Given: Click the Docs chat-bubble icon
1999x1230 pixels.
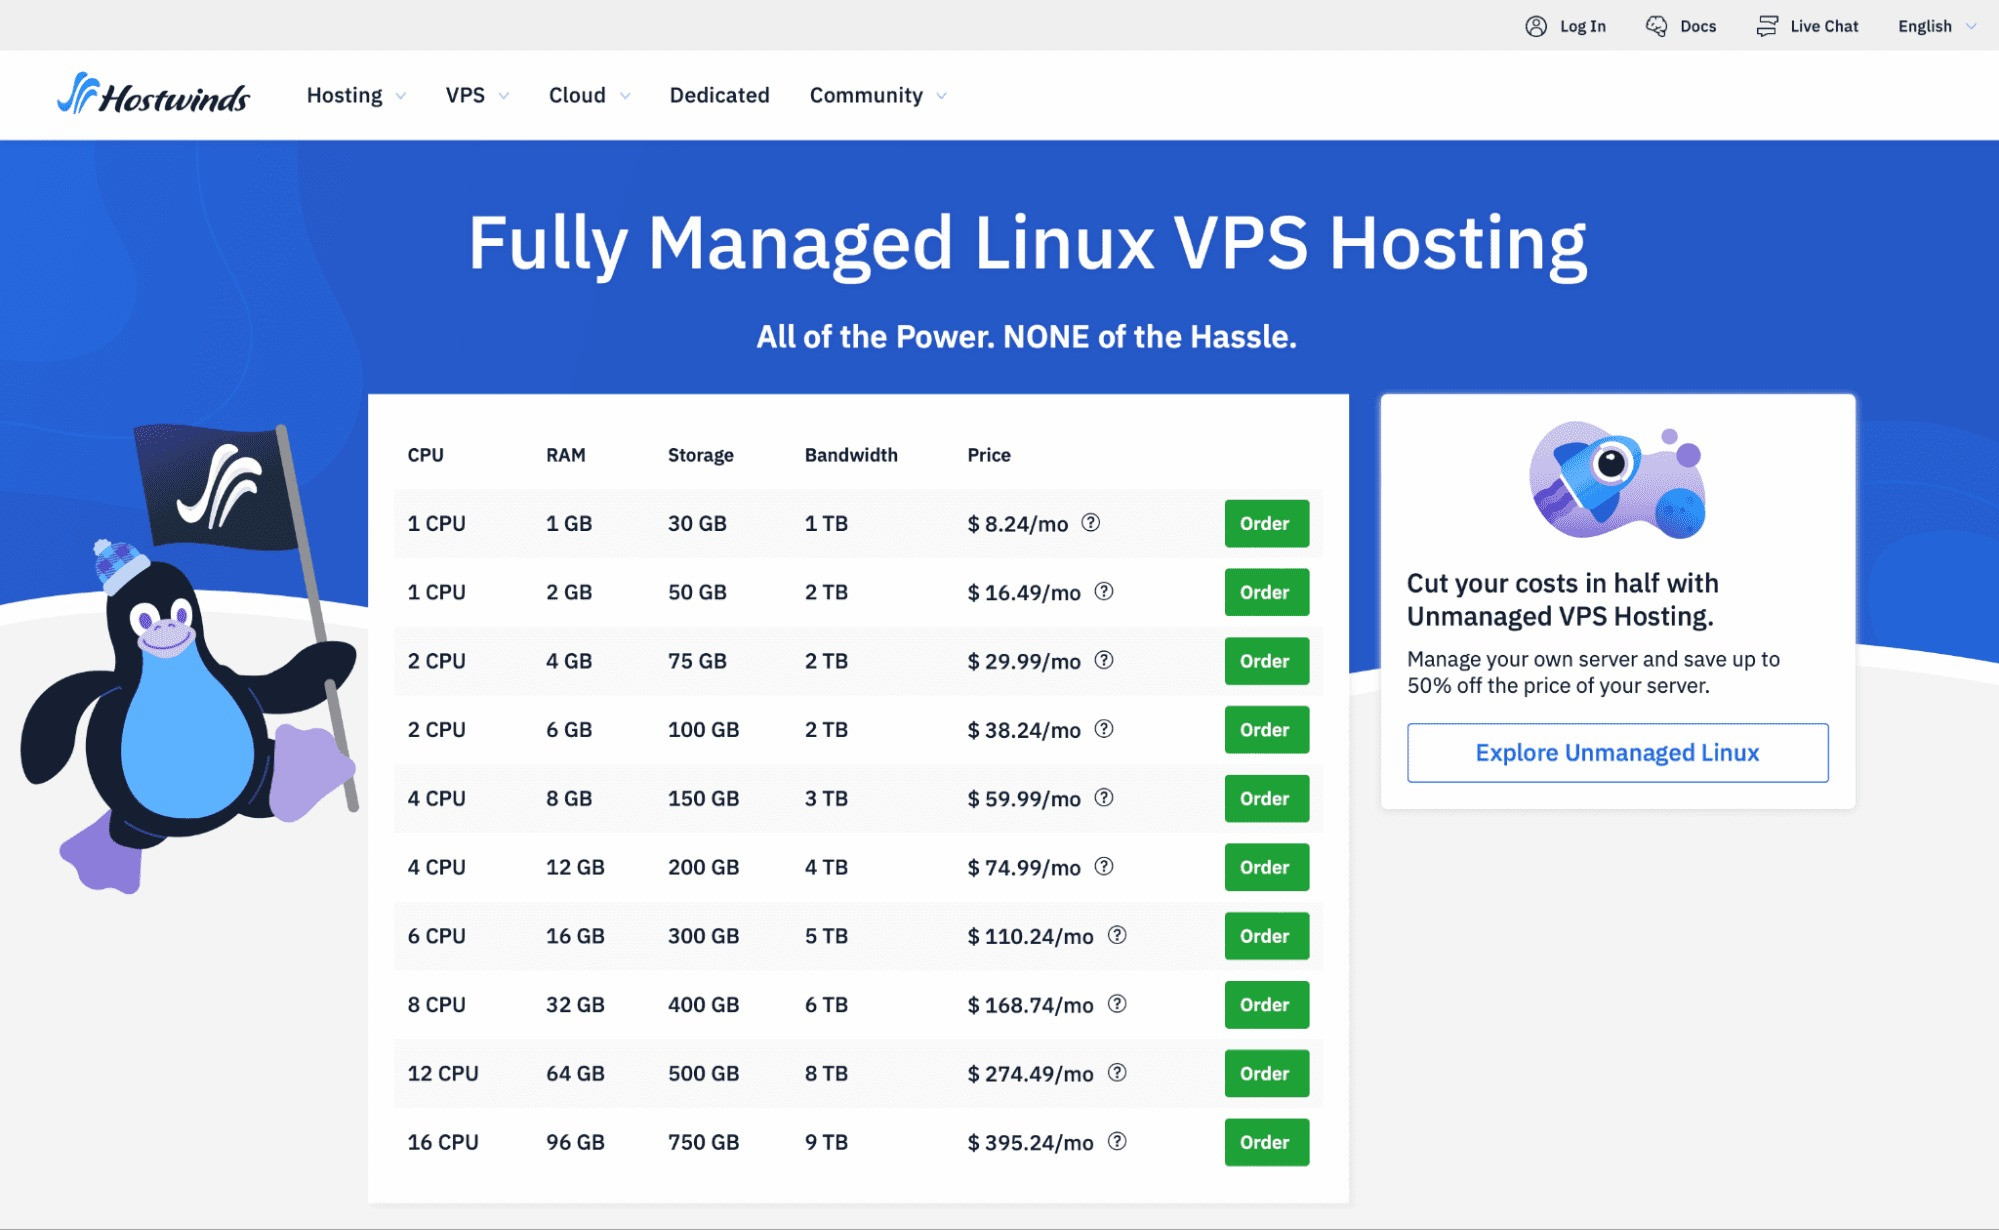Looking at the screenshot, I should [x=1656, y=26].
